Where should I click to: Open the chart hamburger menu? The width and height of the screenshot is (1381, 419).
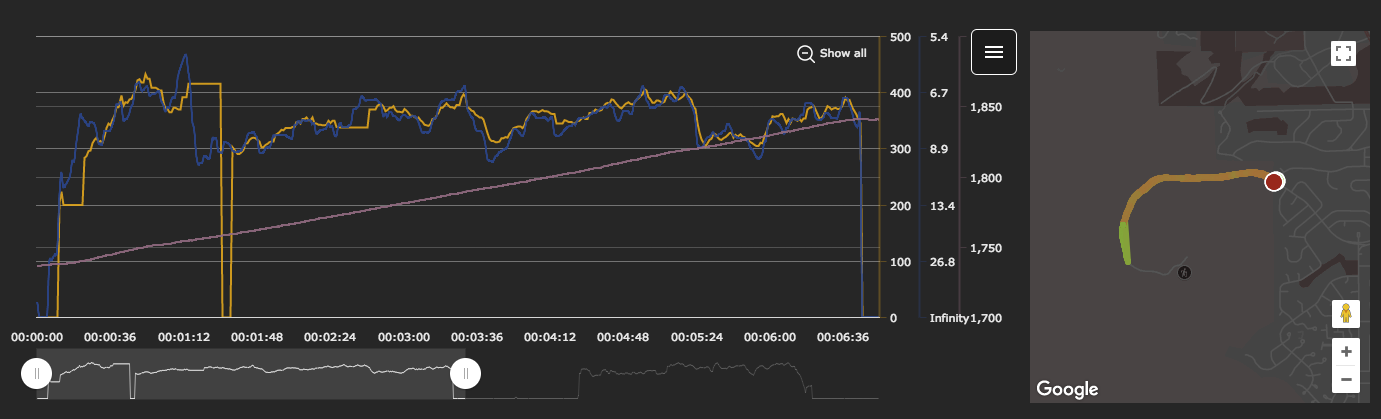click(x=994, y=52)
